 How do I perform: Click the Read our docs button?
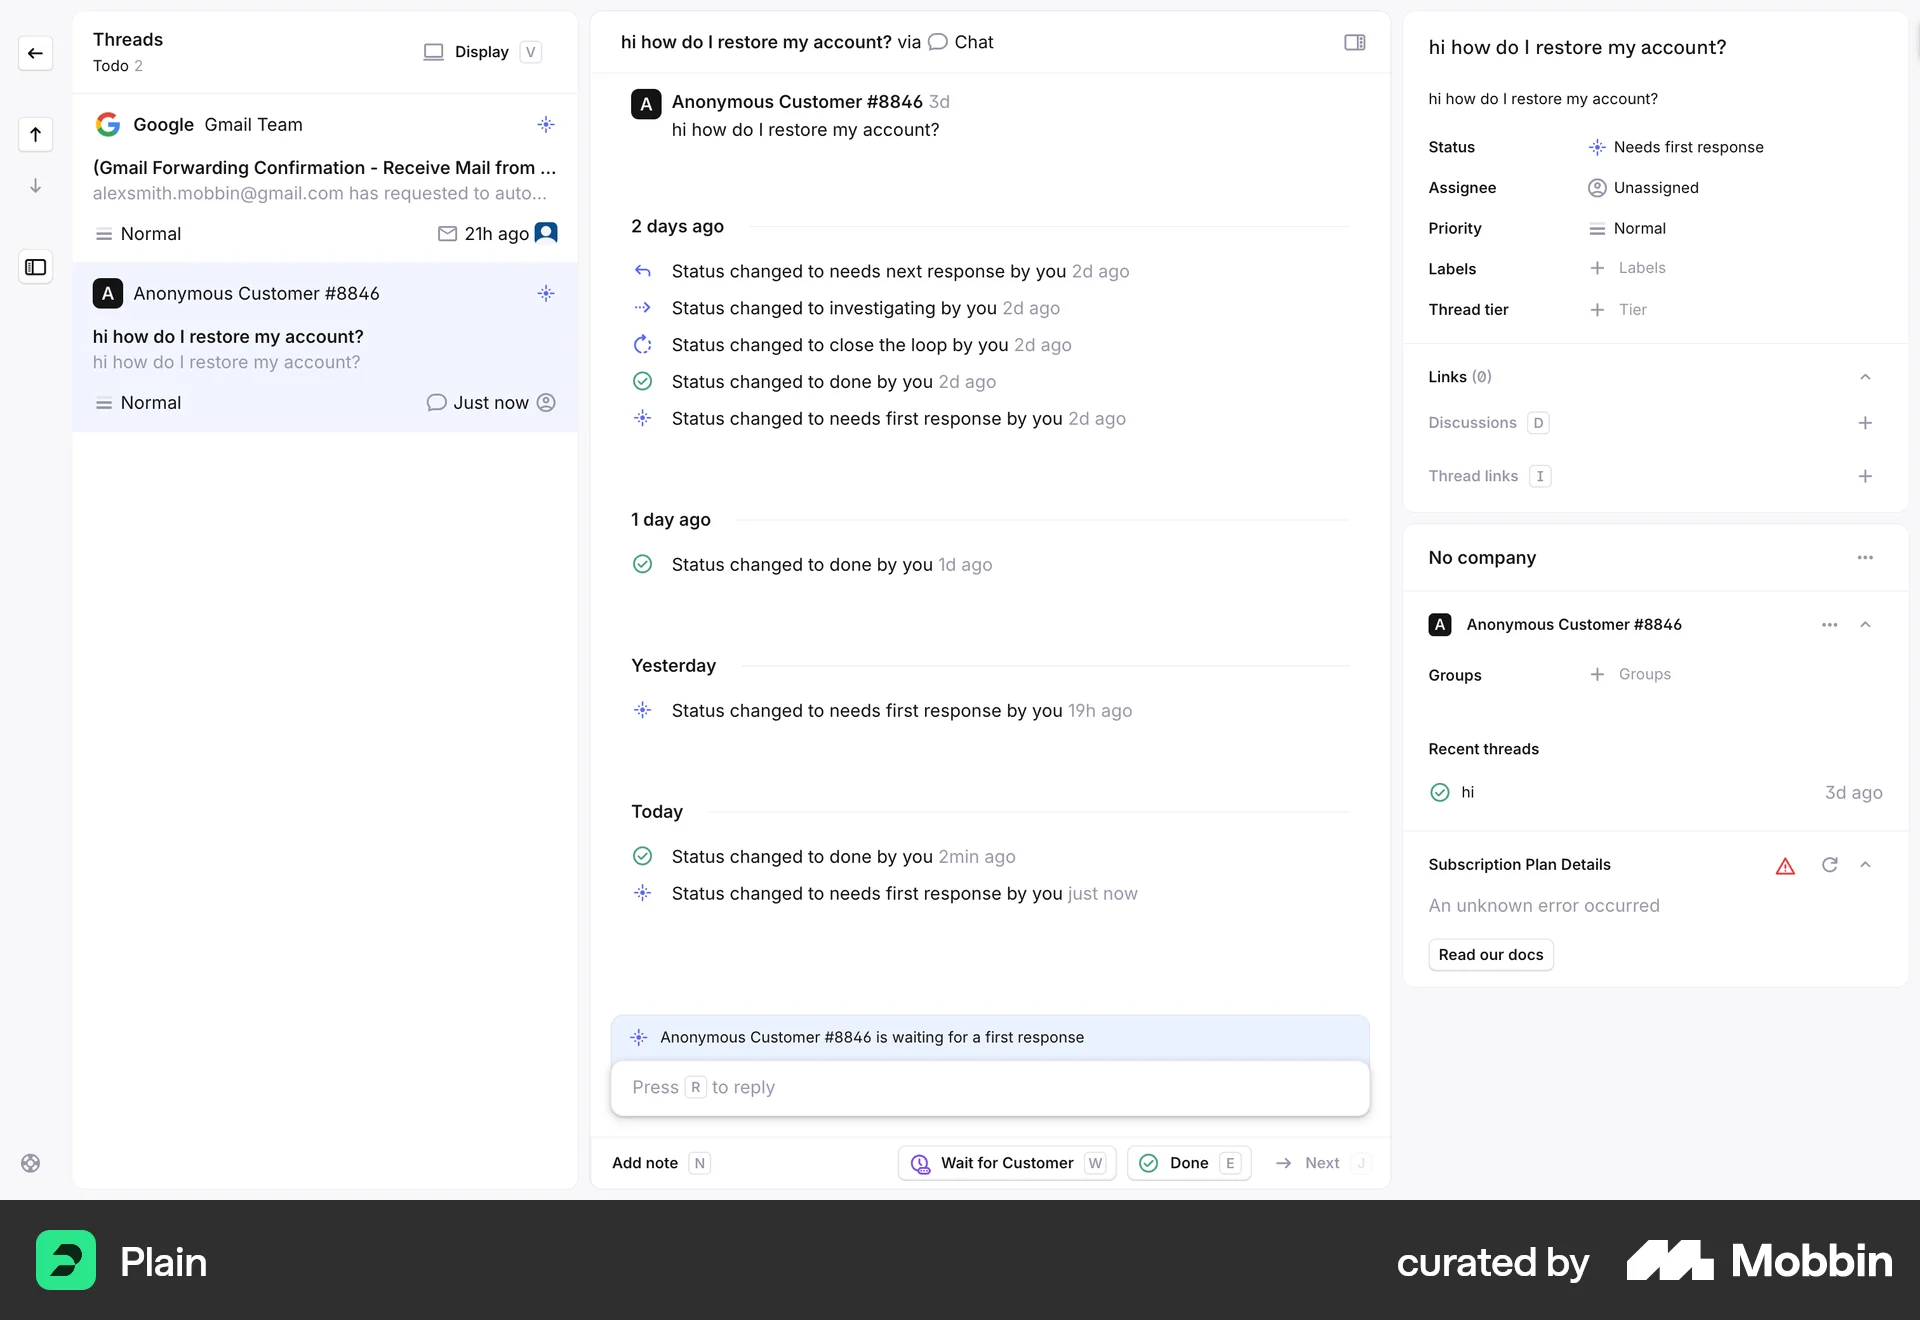point(1490,954)
